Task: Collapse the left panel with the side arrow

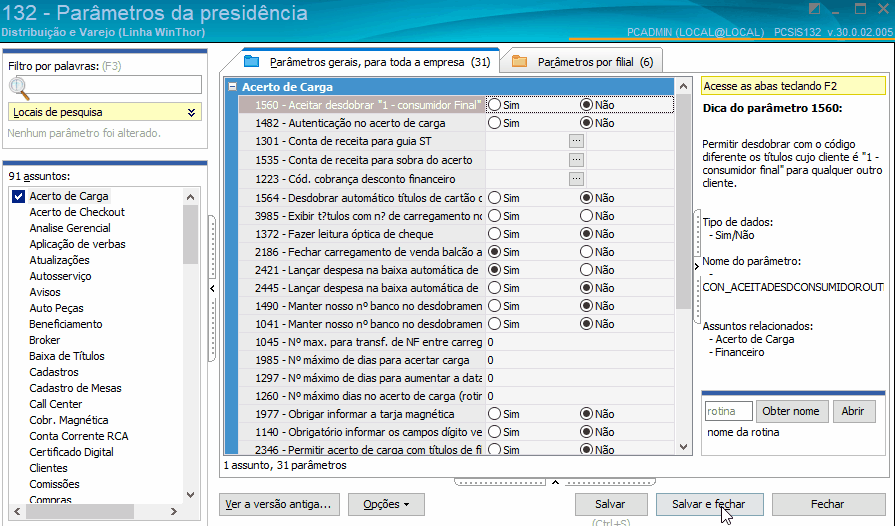Action: click(x=212, y=288)
